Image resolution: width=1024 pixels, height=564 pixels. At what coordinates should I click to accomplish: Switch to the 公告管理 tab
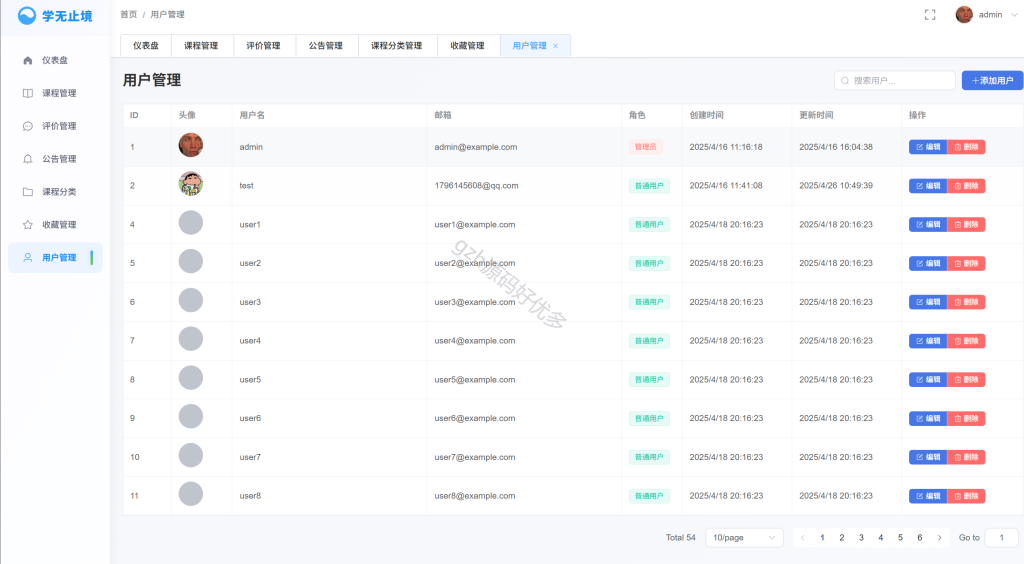[326, 46]
